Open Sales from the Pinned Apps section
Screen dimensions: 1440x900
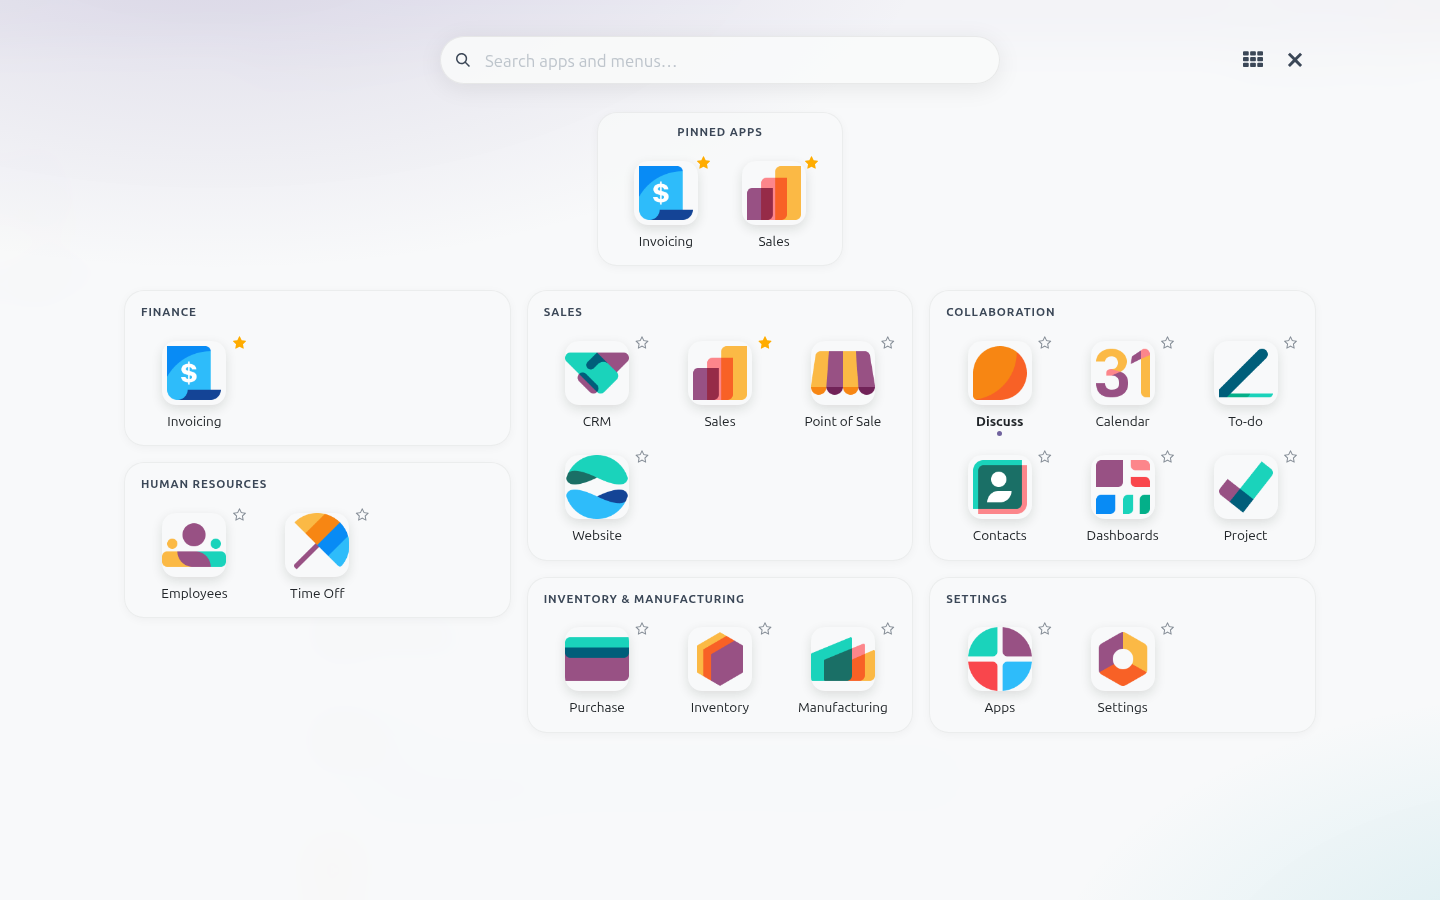tap(774, 193)
